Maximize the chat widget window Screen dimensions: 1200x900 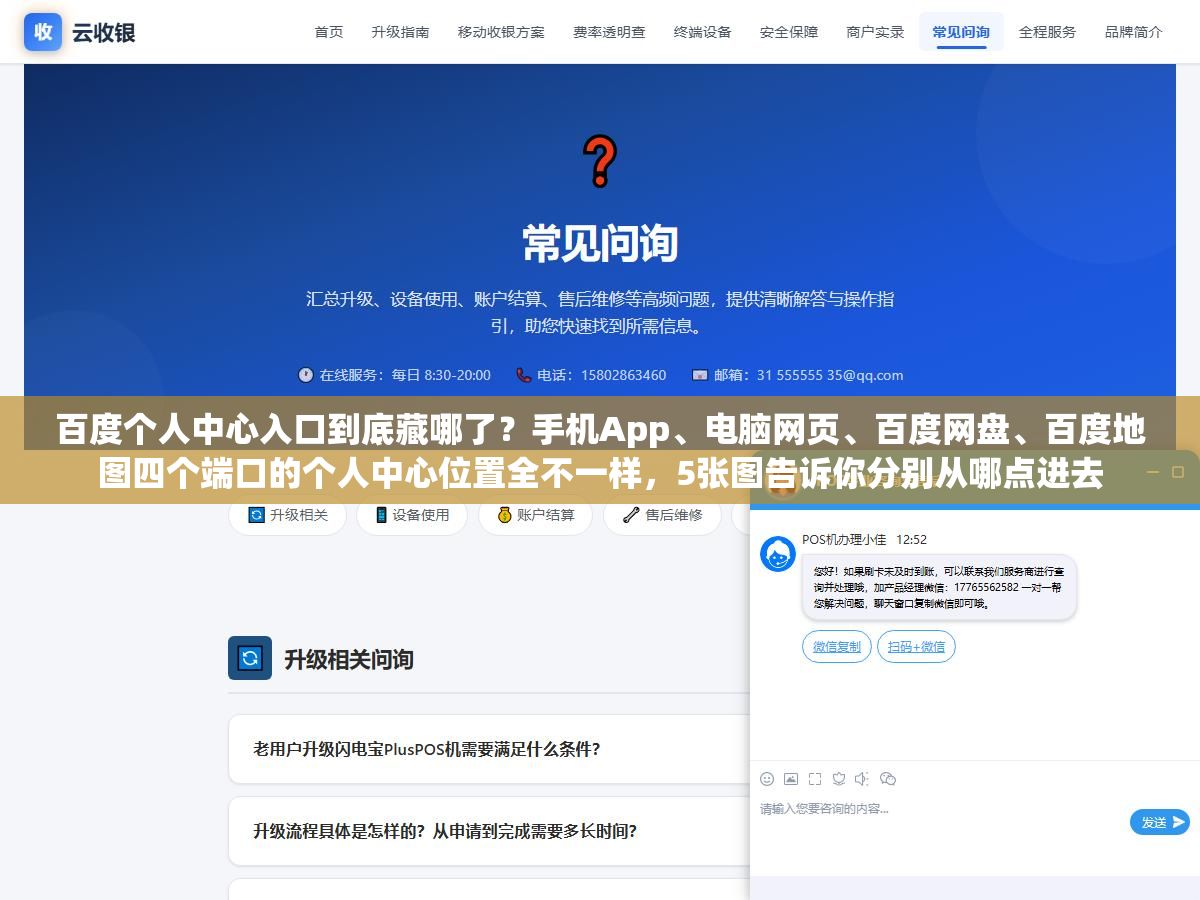coord(1178,472)
